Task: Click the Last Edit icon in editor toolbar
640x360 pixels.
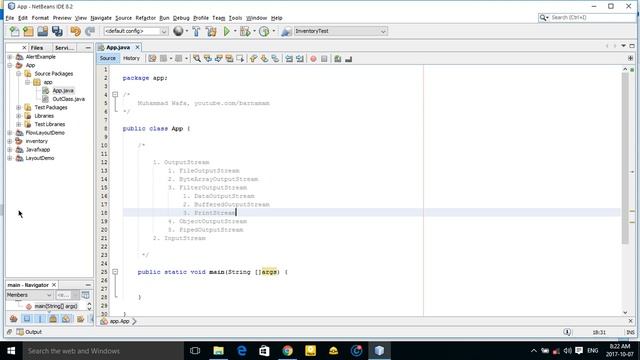Action: pos(152,59)
